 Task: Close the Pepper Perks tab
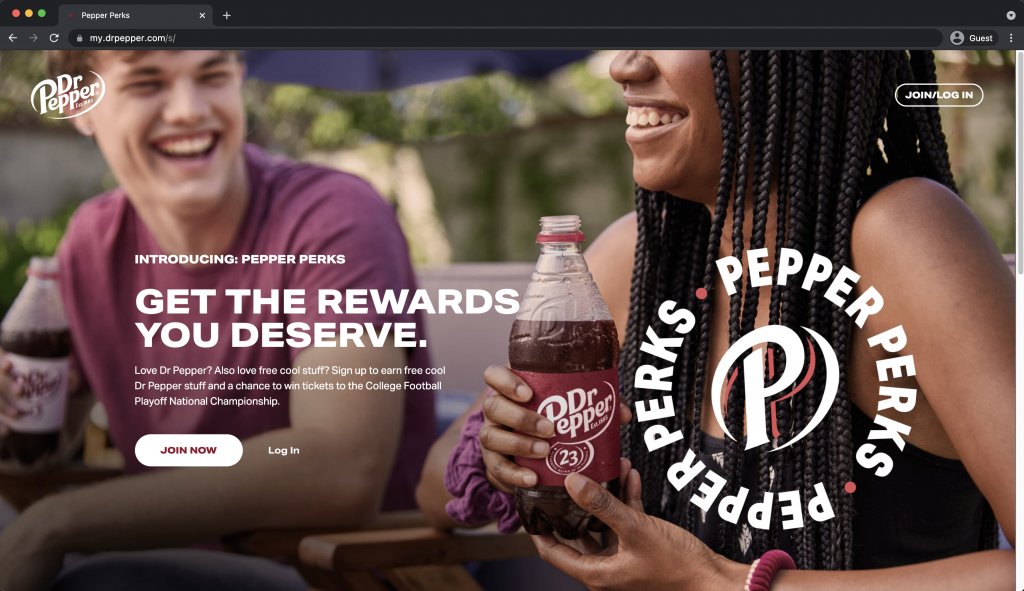click(x=202, y=15)
